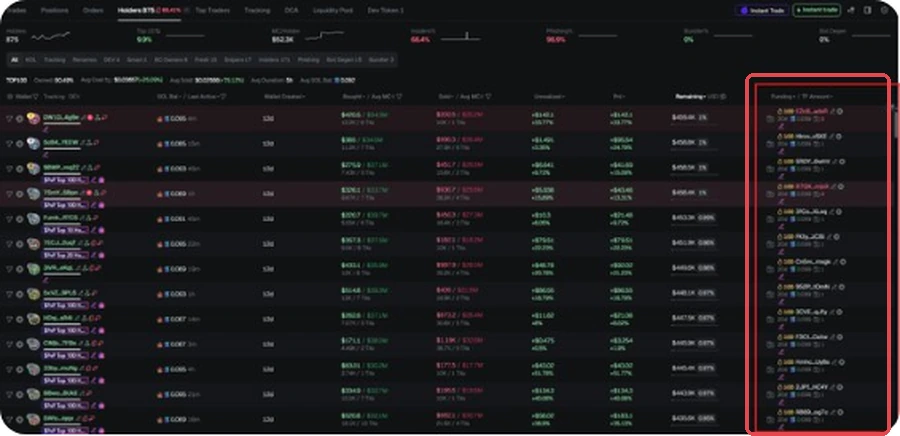Open wallet address 7SmY in holders list

click(61, 192)
